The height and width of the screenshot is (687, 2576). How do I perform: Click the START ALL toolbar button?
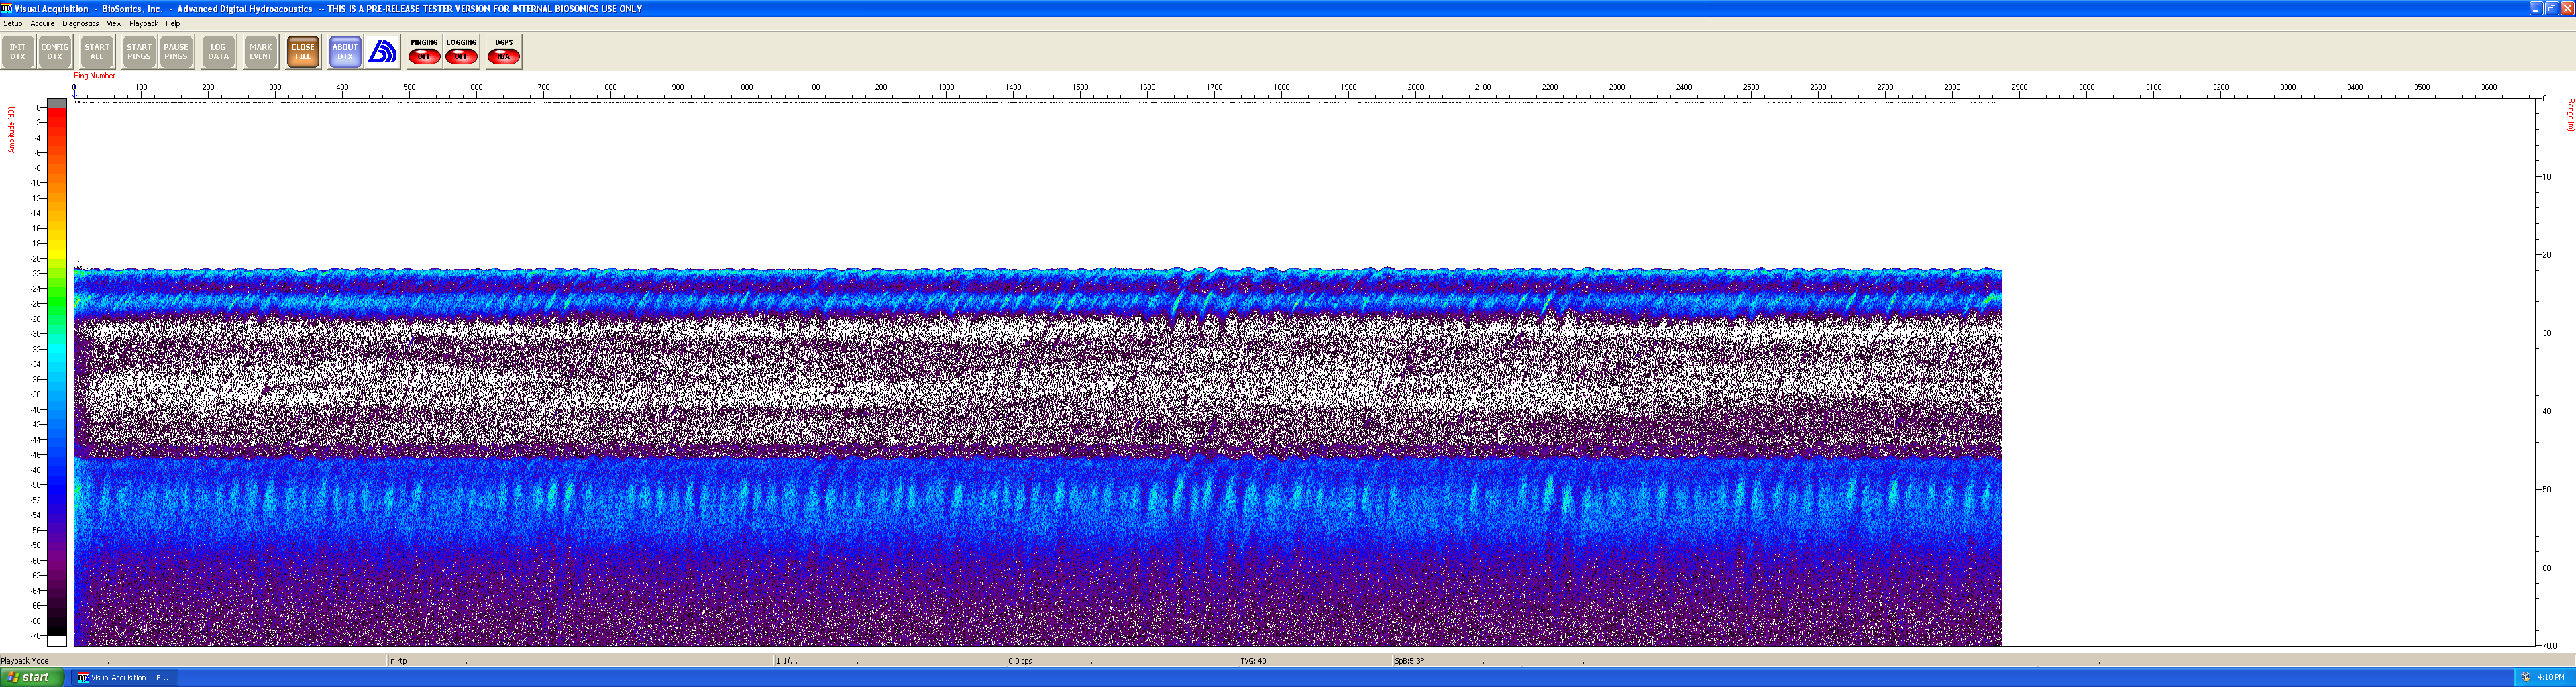(x=97, y=52)
